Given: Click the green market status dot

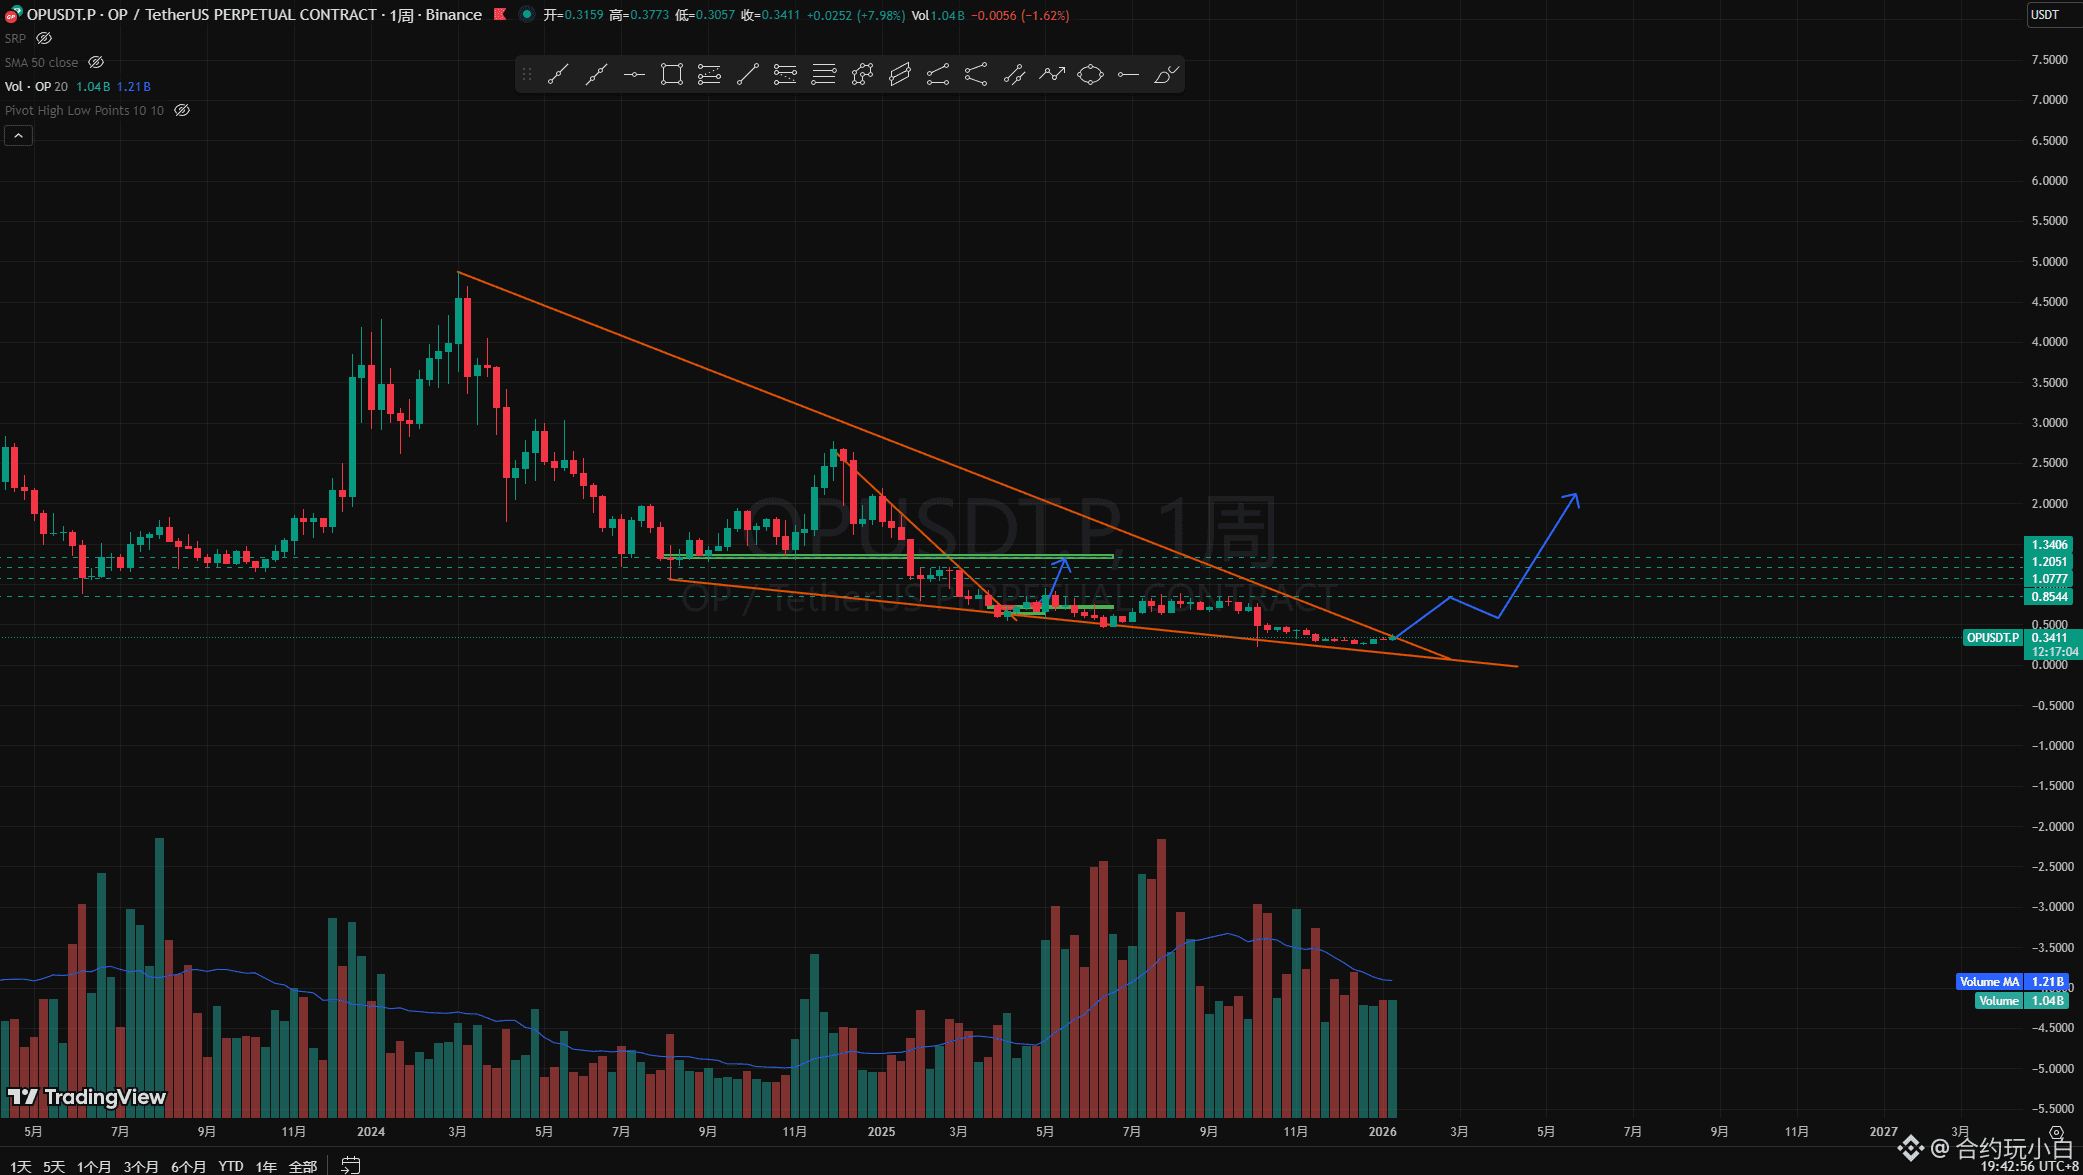Looking at the screenshot, I should 526,14.
